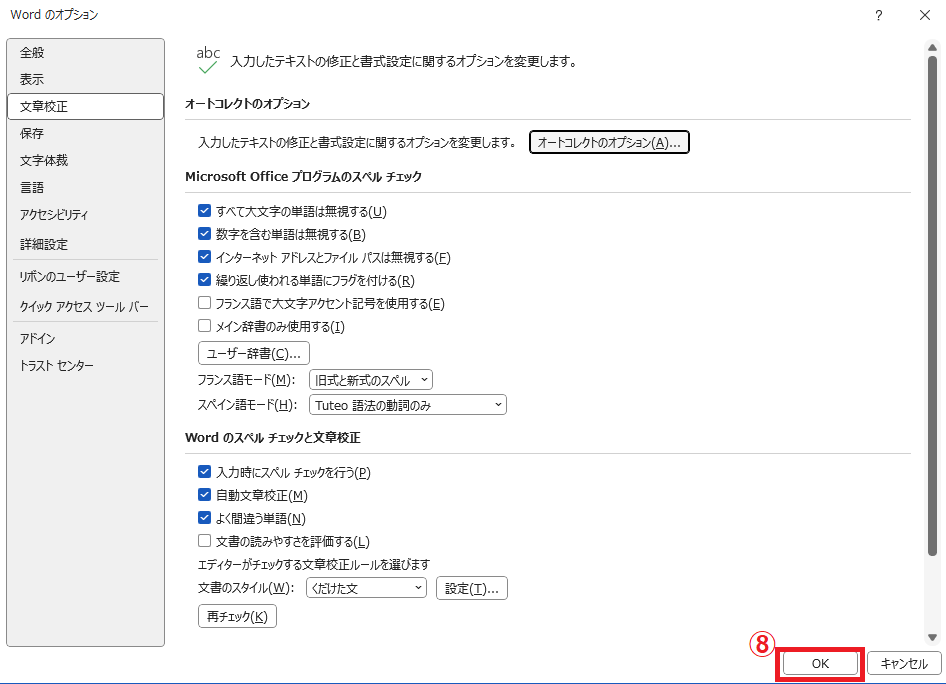Open 詳細設定 category
Image resolution: width=946 pixels, height=684 pixels.
(x=85, y=244)
